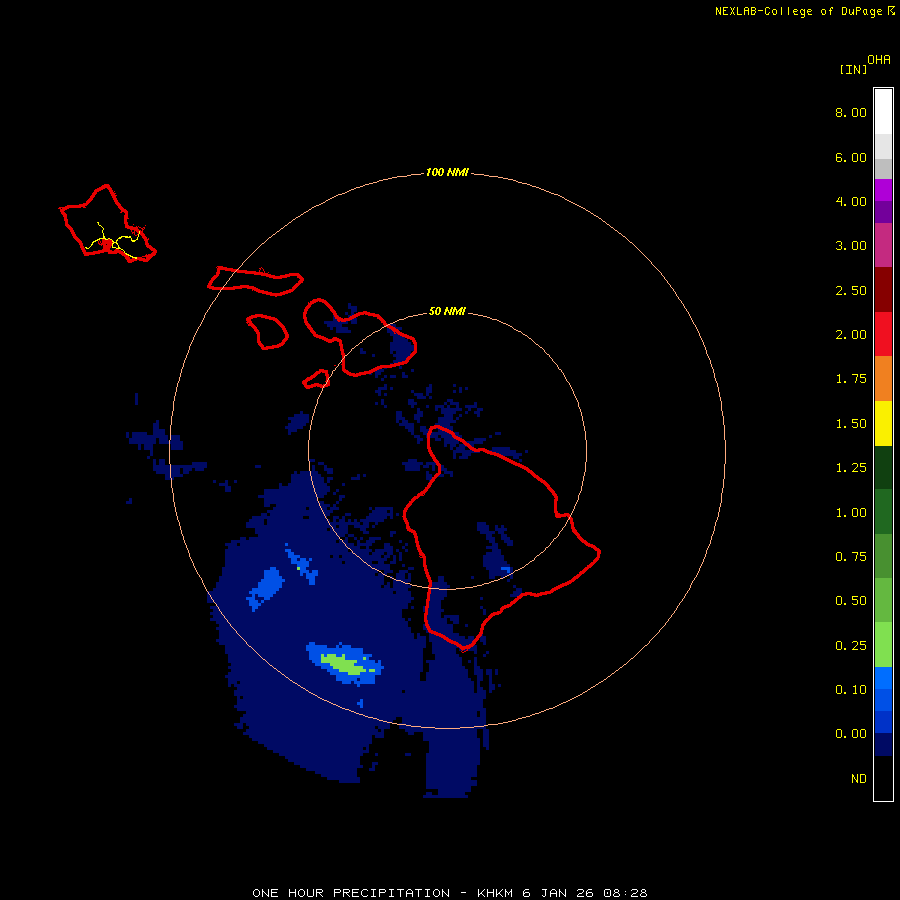Click the 50 NMI range ring label
The height and width of the screenshot is (900, 900).
coord(447,311)
